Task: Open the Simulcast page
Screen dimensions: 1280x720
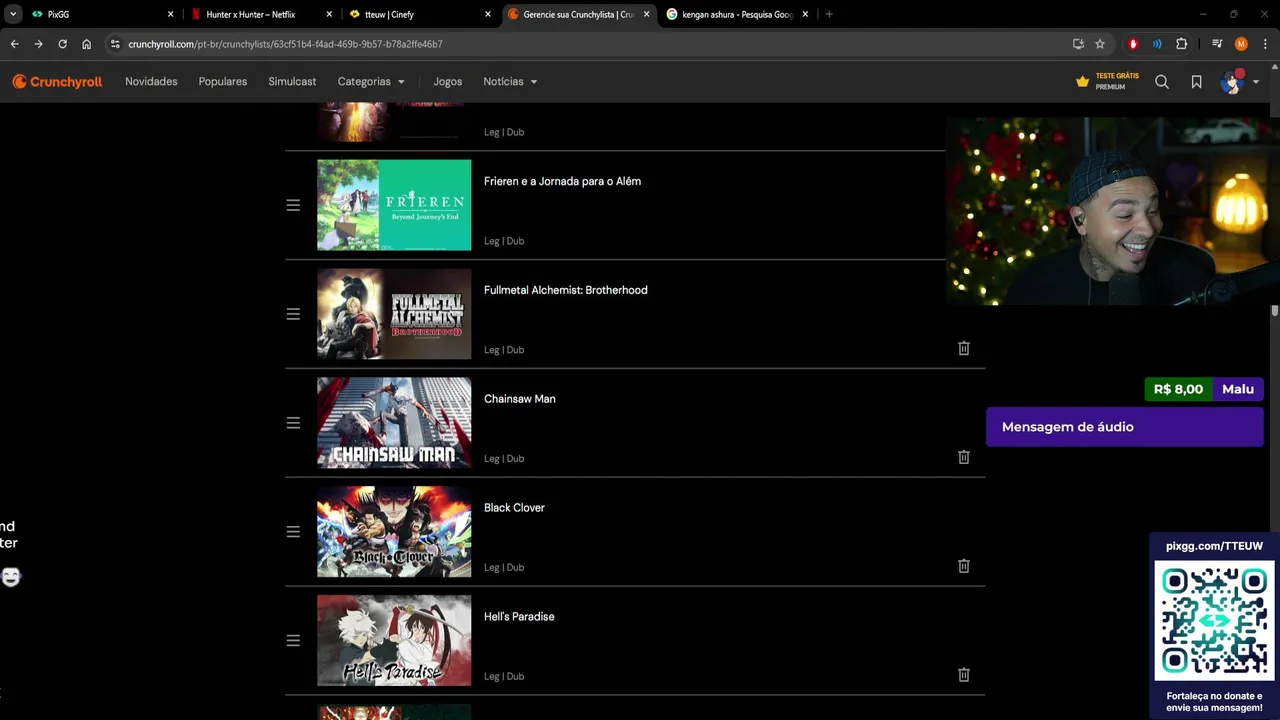Action: pos(292,82)
